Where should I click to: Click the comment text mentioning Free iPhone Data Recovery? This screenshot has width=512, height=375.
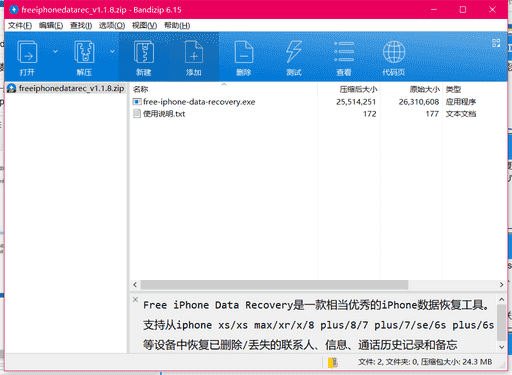click(x=316, y=305)
